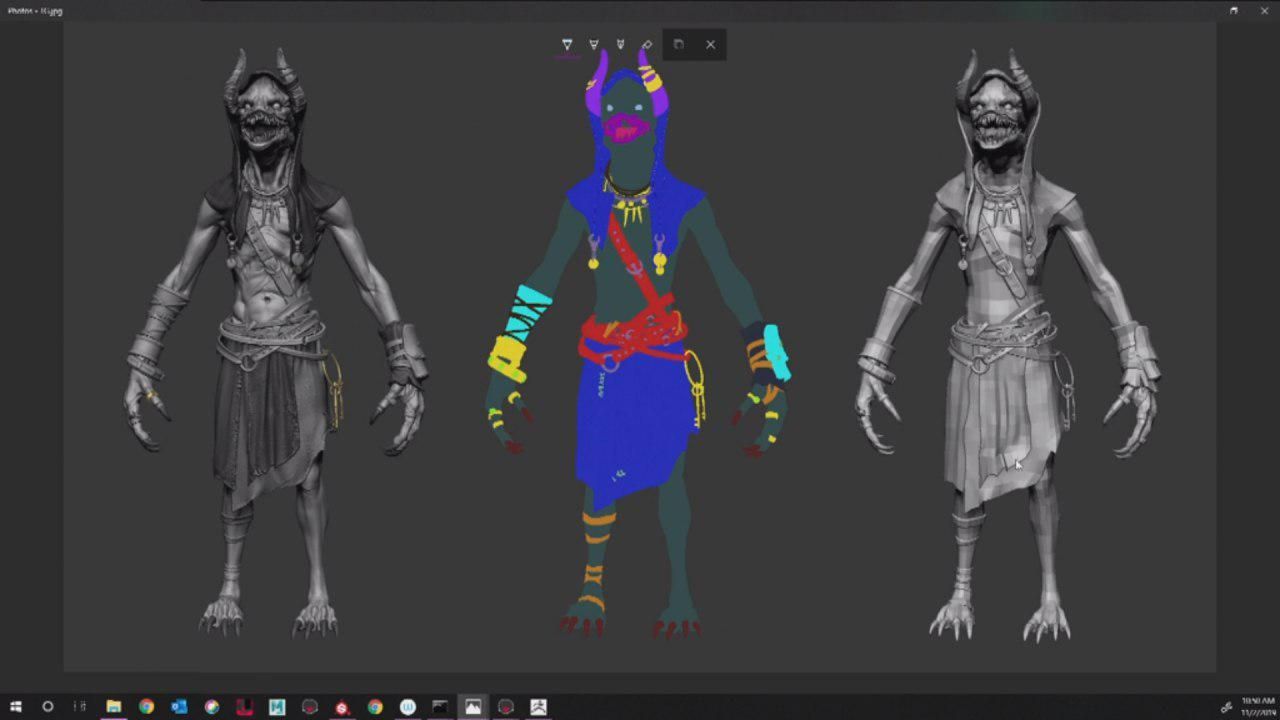Select the pencil drawing tool
1280x720 pixels.
(594, 45)
